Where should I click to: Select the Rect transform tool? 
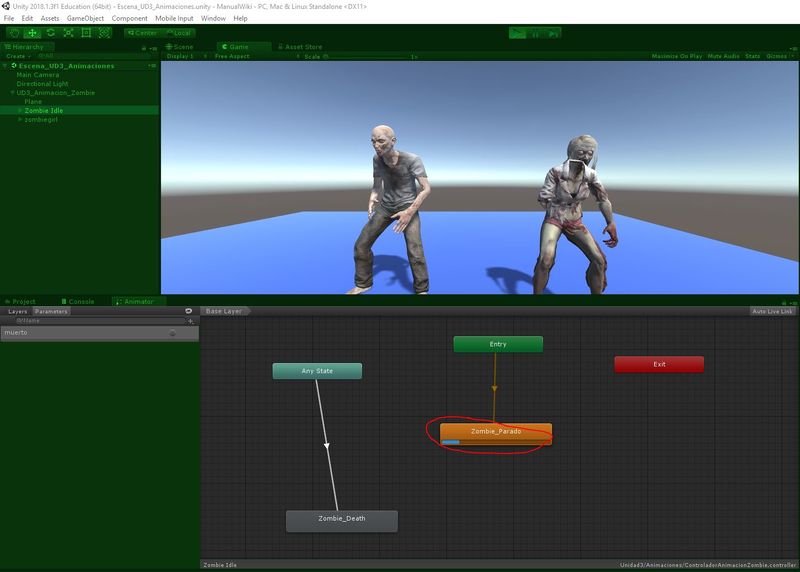86,33
